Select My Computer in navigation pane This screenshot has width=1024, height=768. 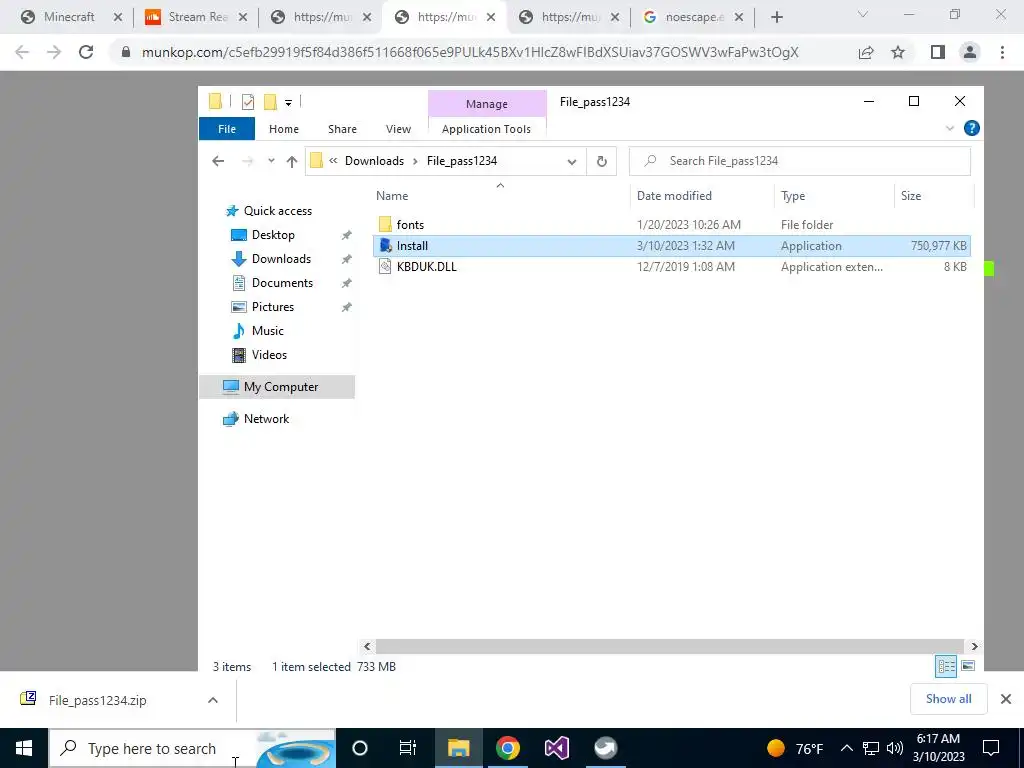(277, 387)
